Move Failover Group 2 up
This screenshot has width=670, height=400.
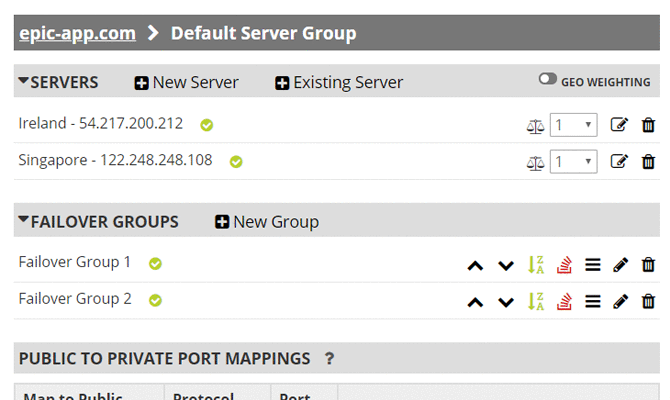coord(476,302)
